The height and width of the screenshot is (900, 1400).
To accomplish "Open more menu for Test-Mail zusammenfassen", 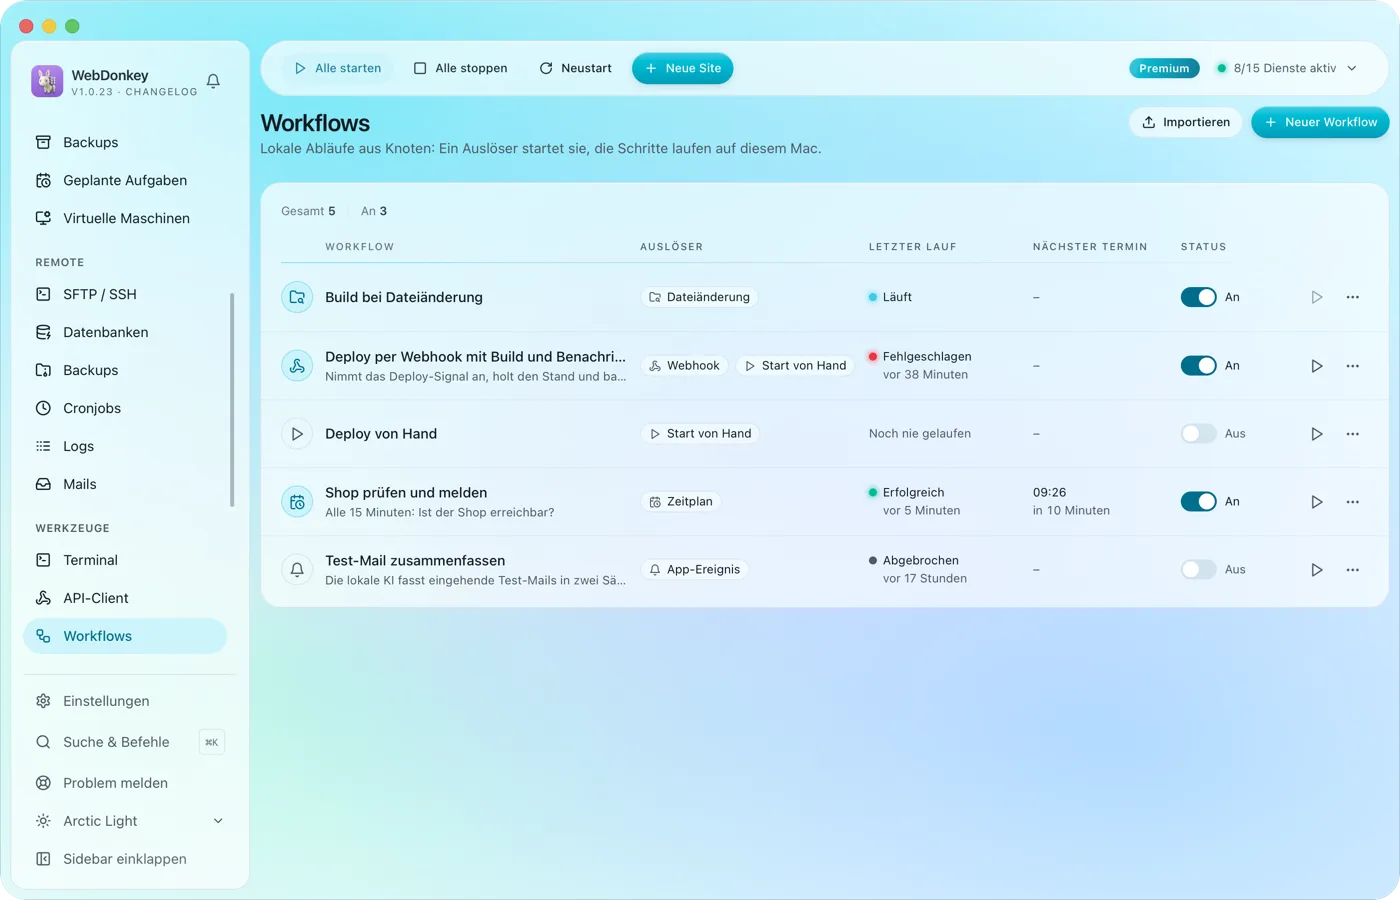I will click(x=1353, y=570).
